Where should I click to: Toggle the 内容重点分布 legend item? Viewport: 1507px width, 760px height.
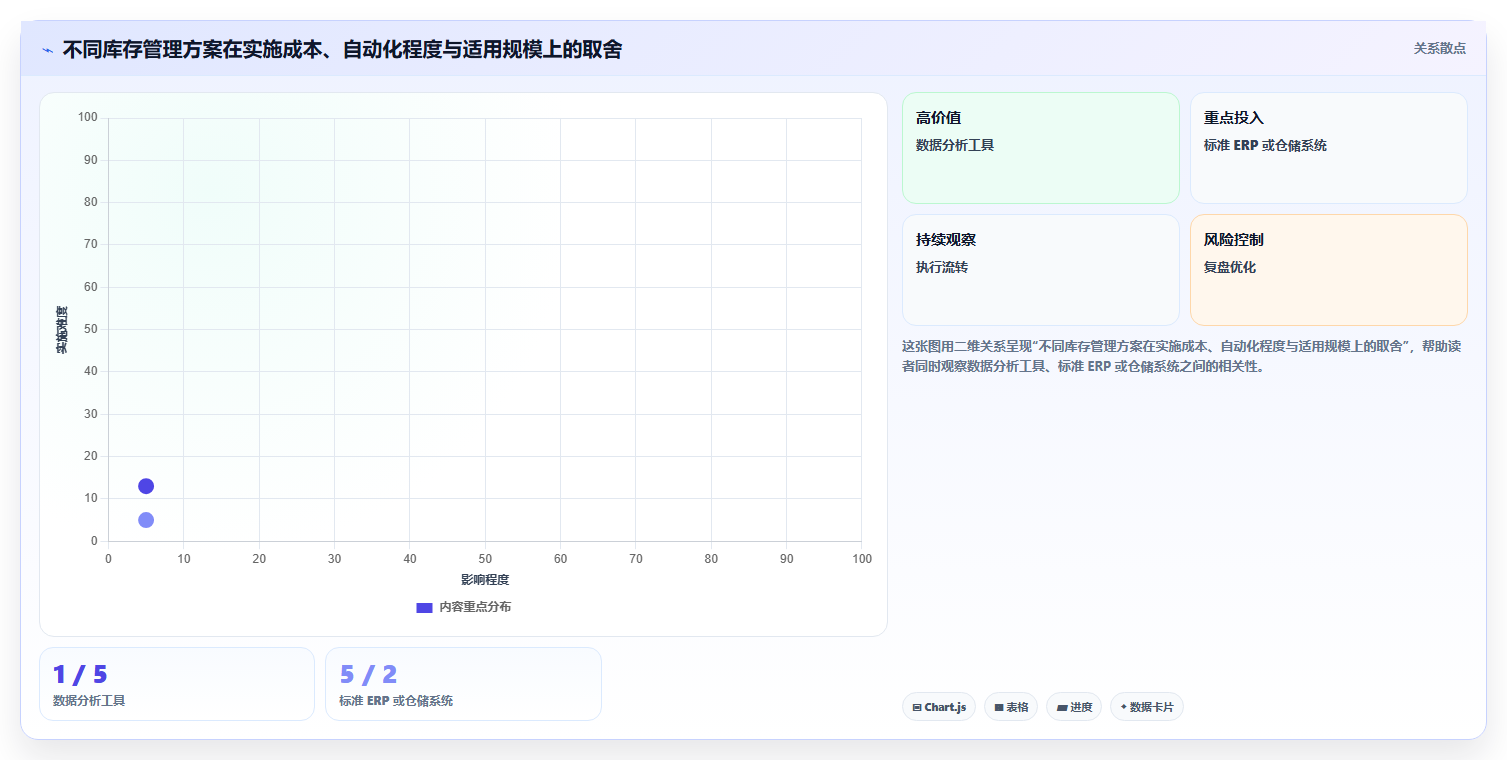pos(463,607)
